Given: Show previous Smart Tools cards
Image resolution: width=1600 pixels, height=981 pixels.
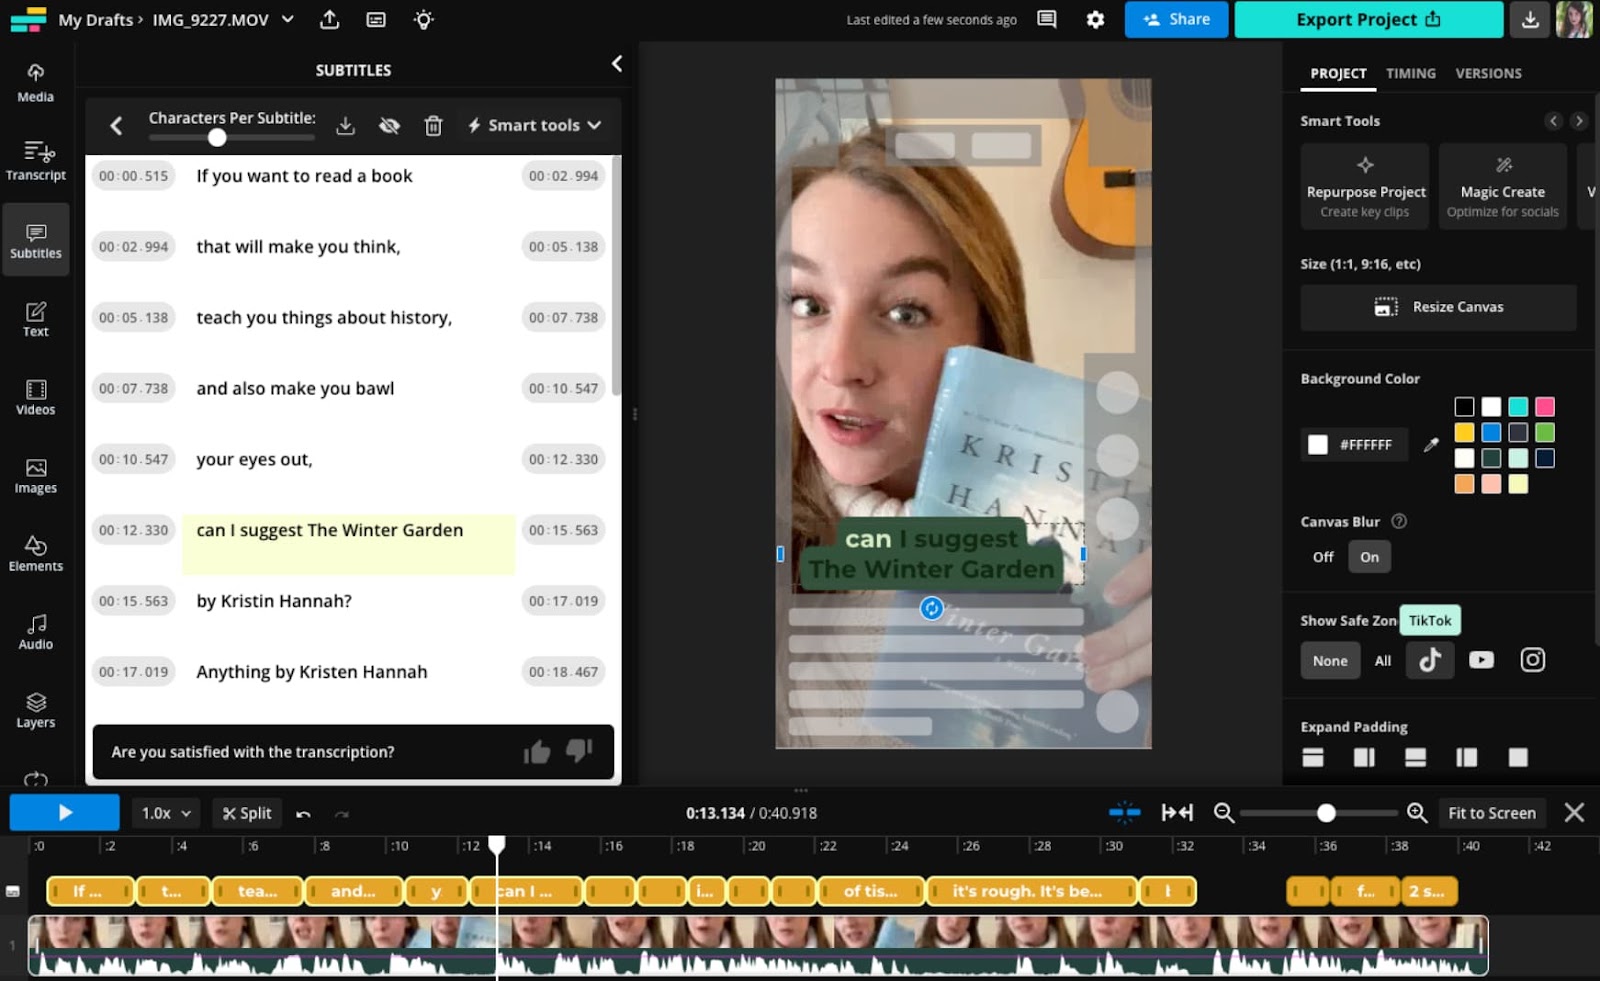Looking at the screenshot, I should pos(1553,121).
